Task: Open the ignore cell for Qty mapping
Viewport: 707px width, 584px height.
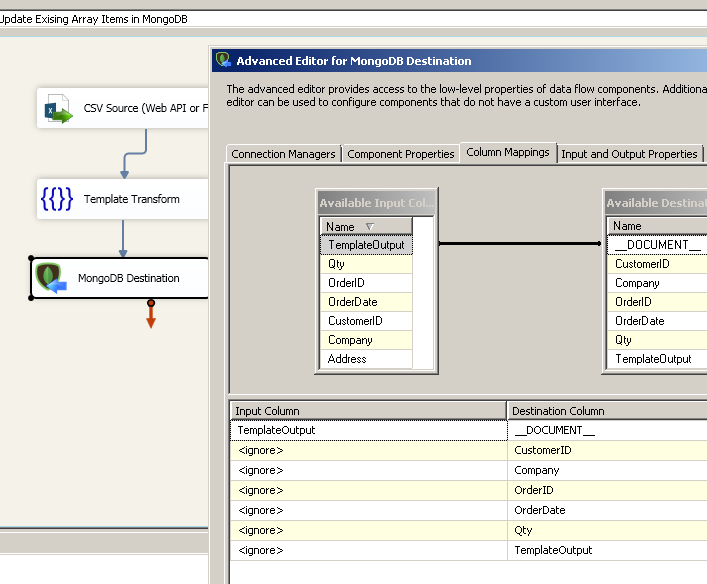Action: pyautogui.click(x=369, y=530)
